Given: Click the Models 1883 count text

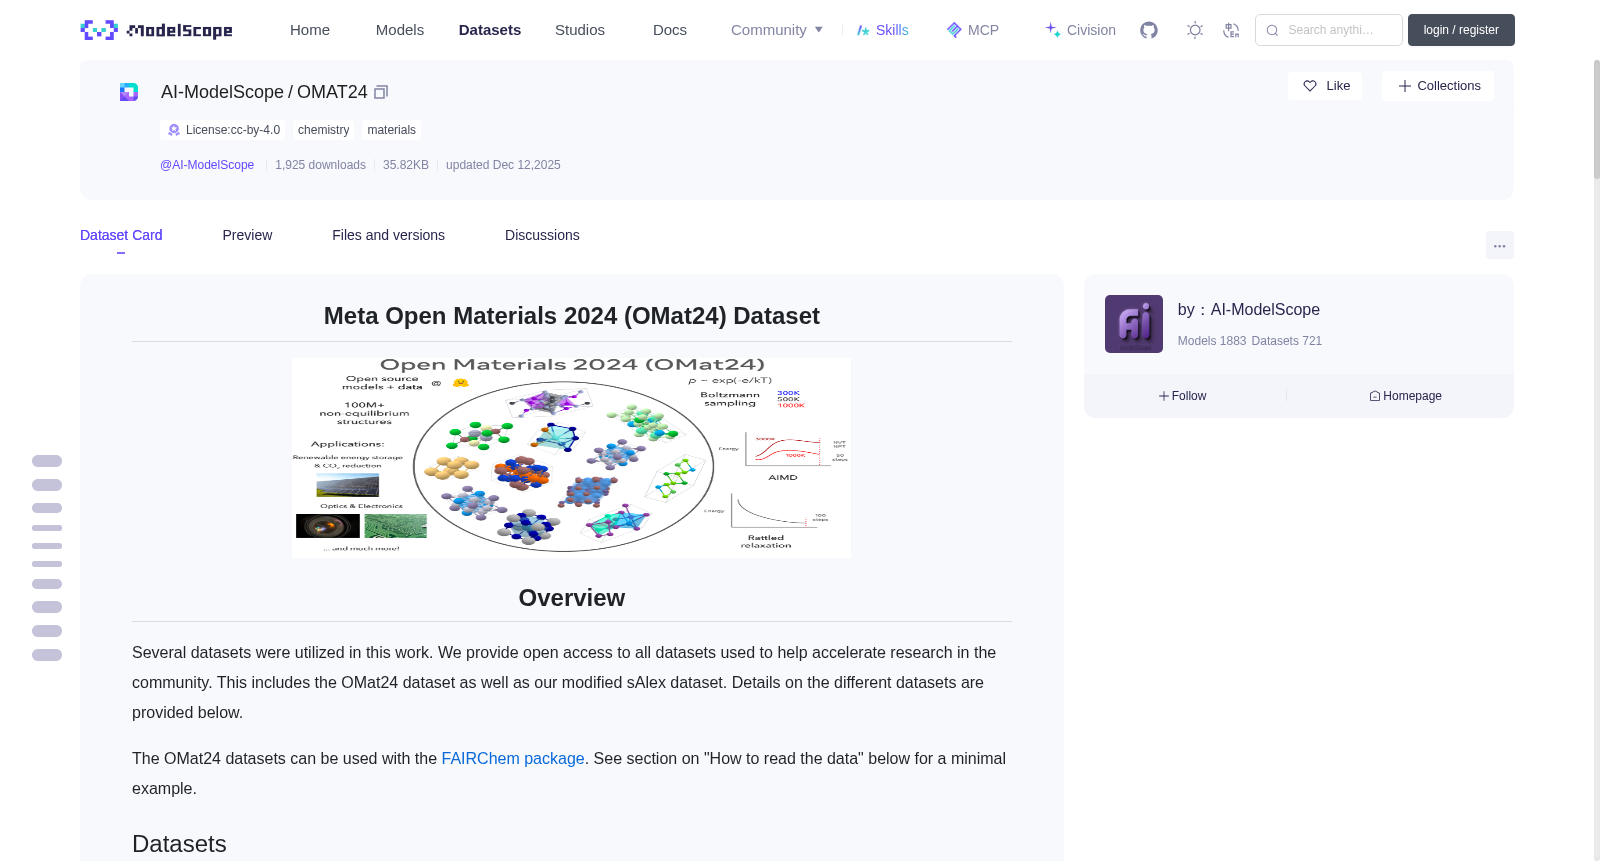Looking at the screenshot, I should (x=1212, y=341).
